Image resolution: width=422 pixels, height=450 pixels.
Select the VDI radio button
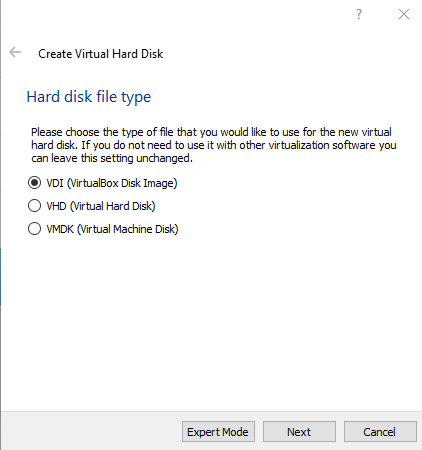(x=34, y=183)
